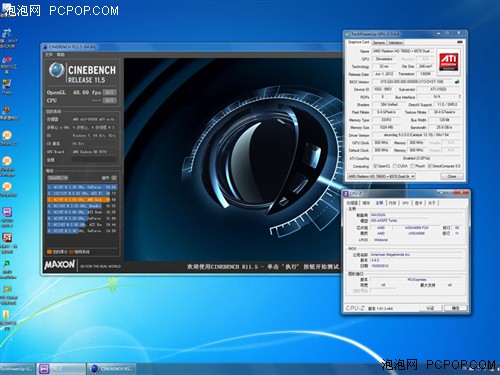Click the Cinebench title bar icon
The width and height of the screenshot is (500, 375).
pyautogui.click(x=45, y=47)
